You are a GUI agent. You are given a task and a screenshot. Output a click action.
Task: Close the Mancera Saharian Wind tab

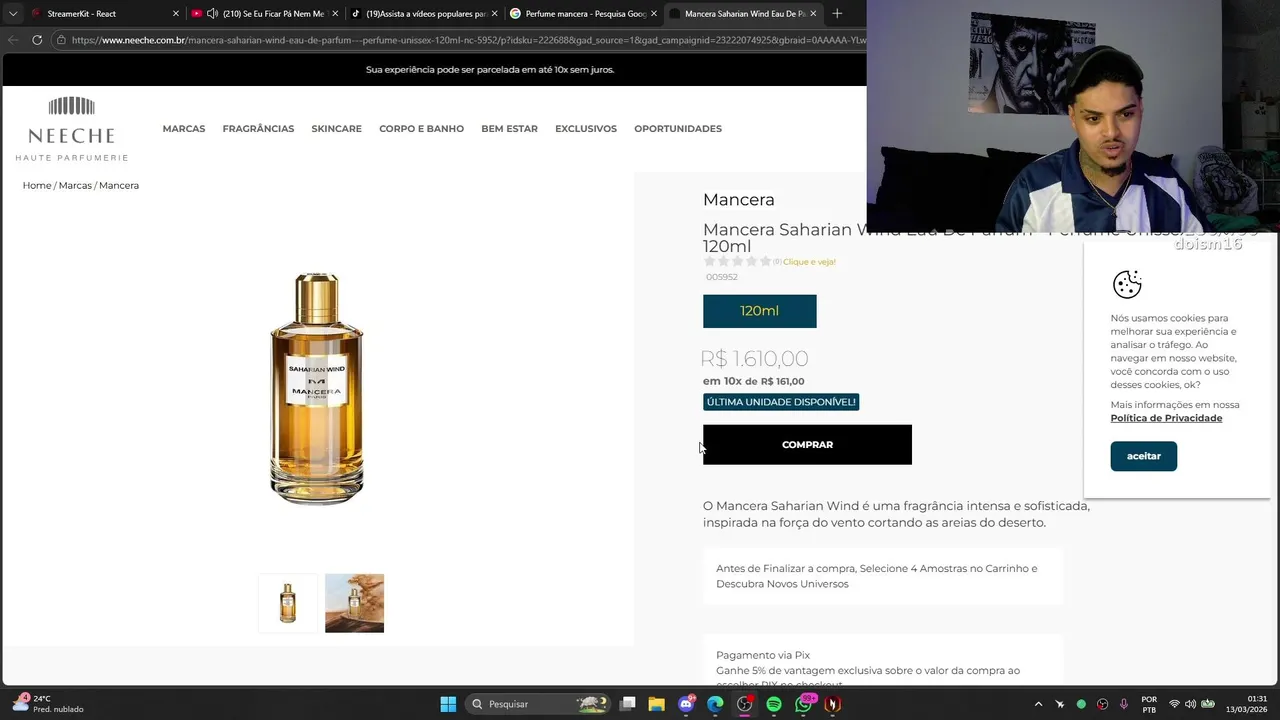click(813, 14)
